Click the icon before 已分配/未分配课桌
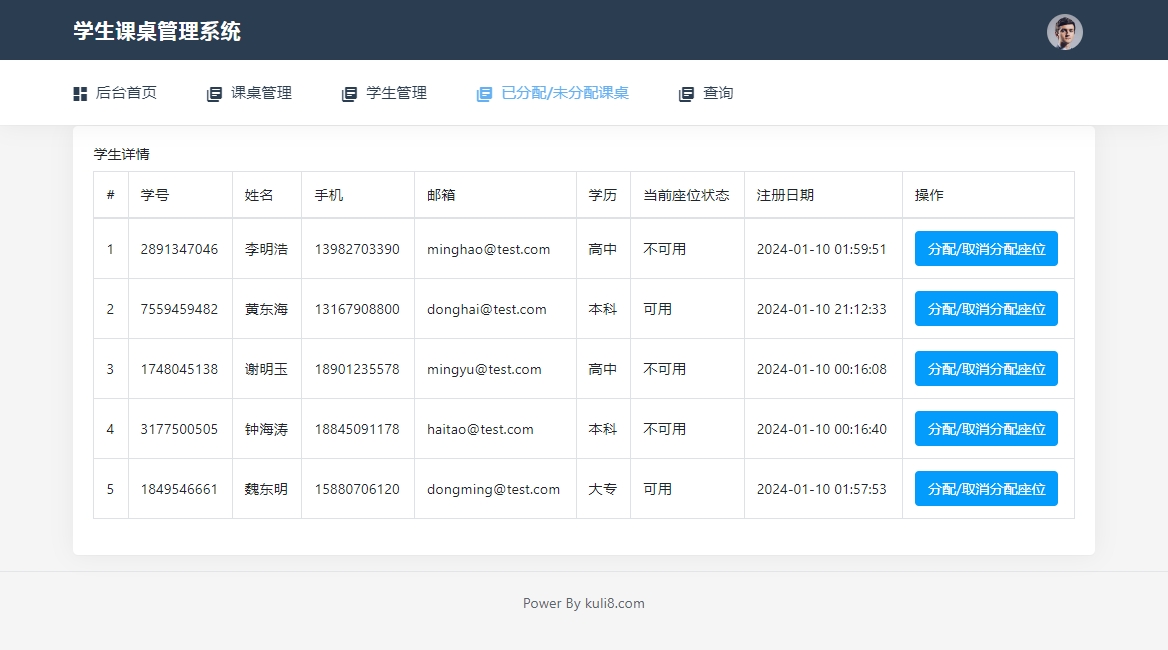This screenshot has height=650, width=1168. [x=484, y=94]
